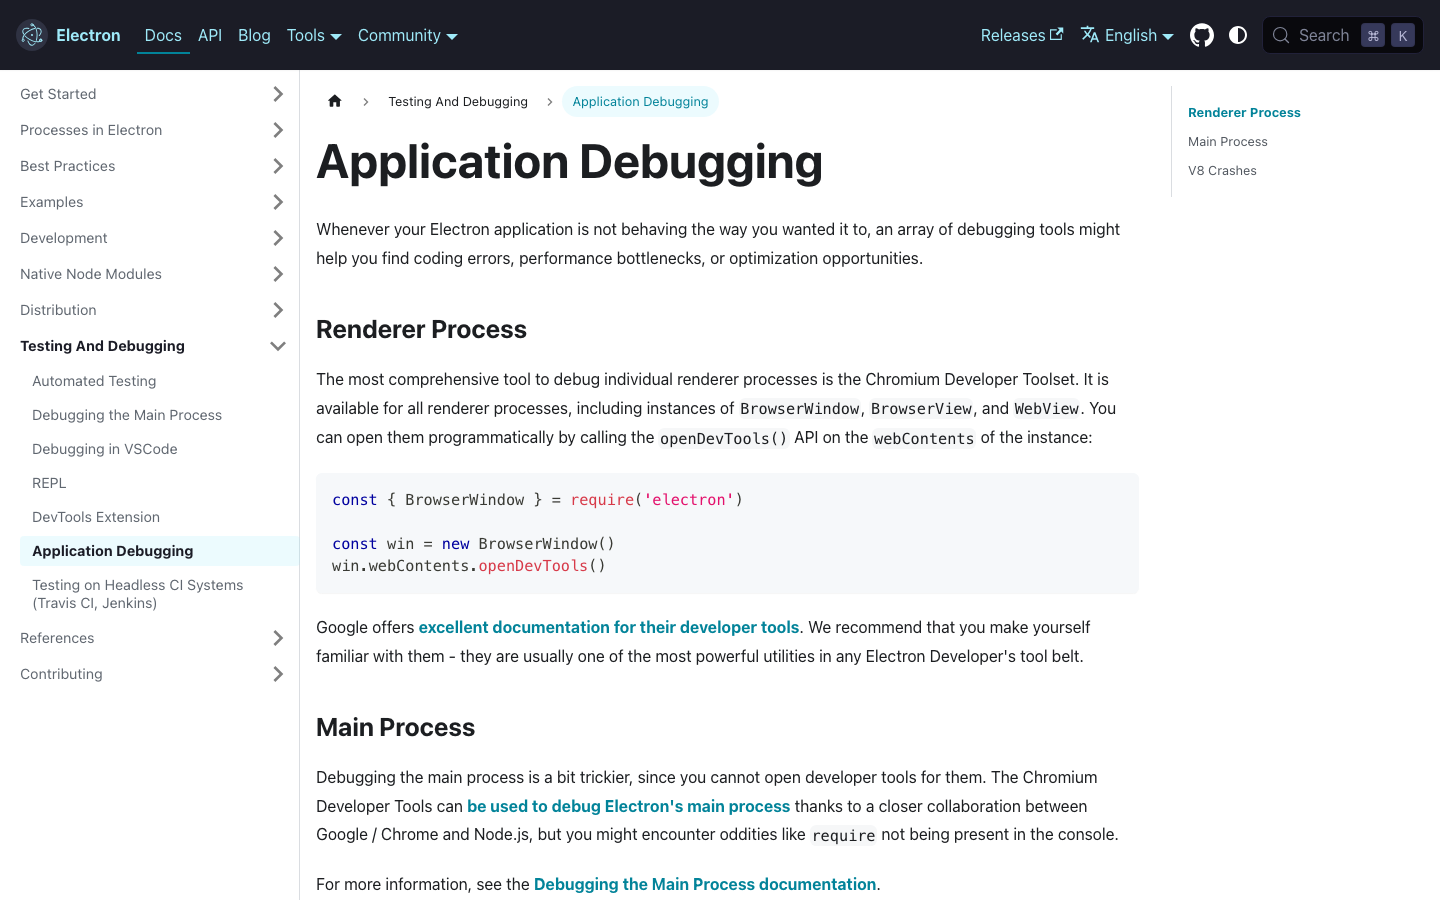Open the English language dropdown

point(1127,35)
